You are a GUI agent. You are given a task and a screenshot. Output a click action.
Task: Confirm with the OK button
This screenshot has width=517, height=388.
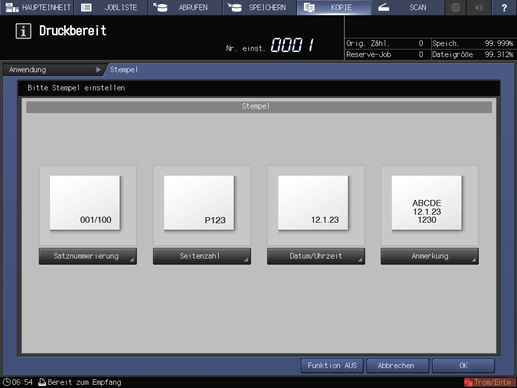click(463, 366)
